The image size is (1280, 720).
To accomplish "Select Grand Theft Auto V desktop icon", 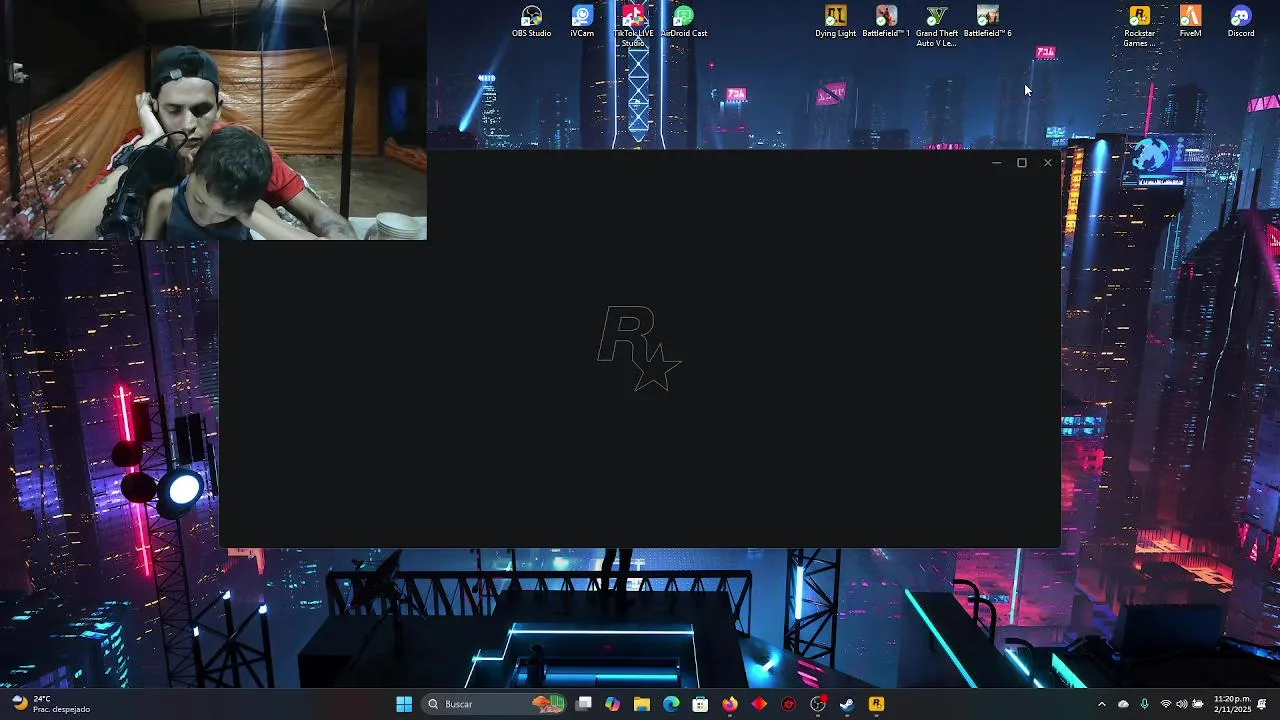I will click(937, 25).
